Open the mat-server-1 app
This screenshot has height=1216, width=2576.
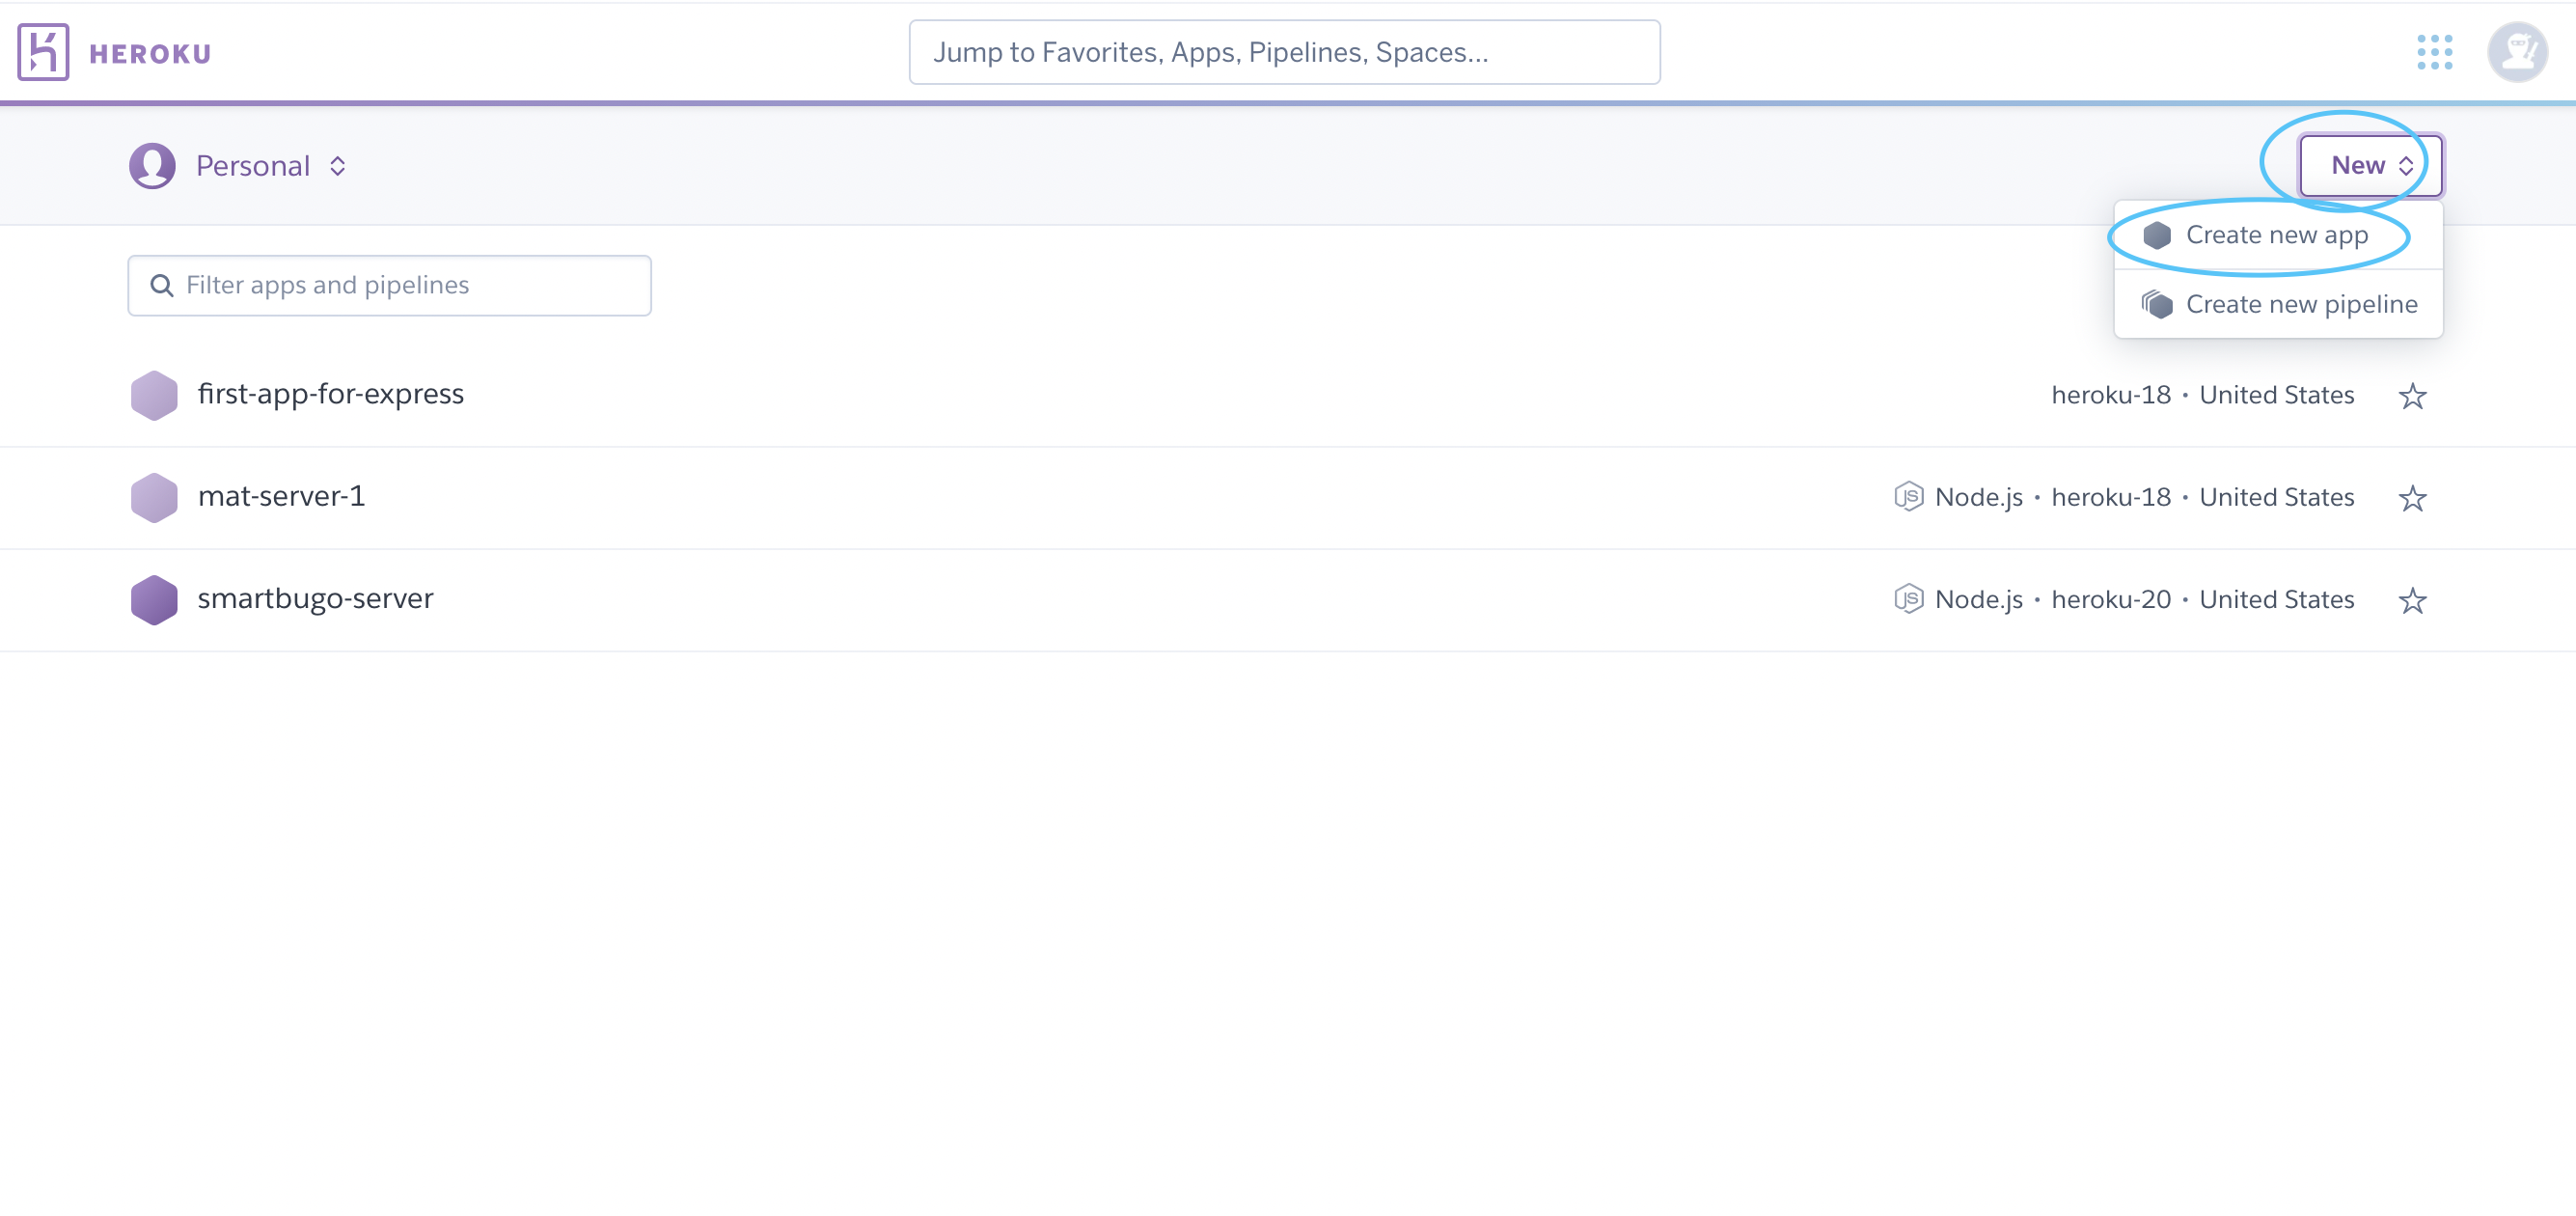(x=281, y=497)
